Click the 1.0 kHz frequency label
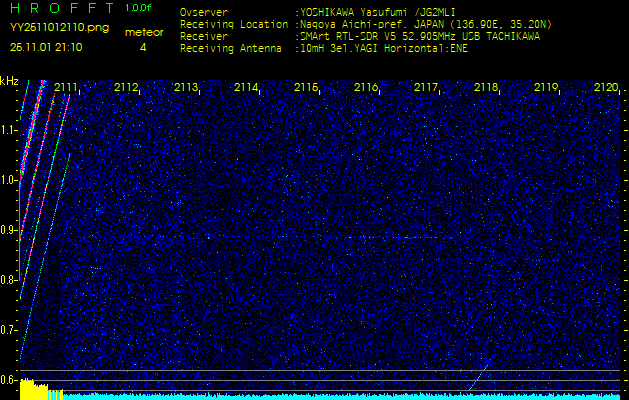The height and width of the screenshot is (400, 629). (x=9, y=180)
